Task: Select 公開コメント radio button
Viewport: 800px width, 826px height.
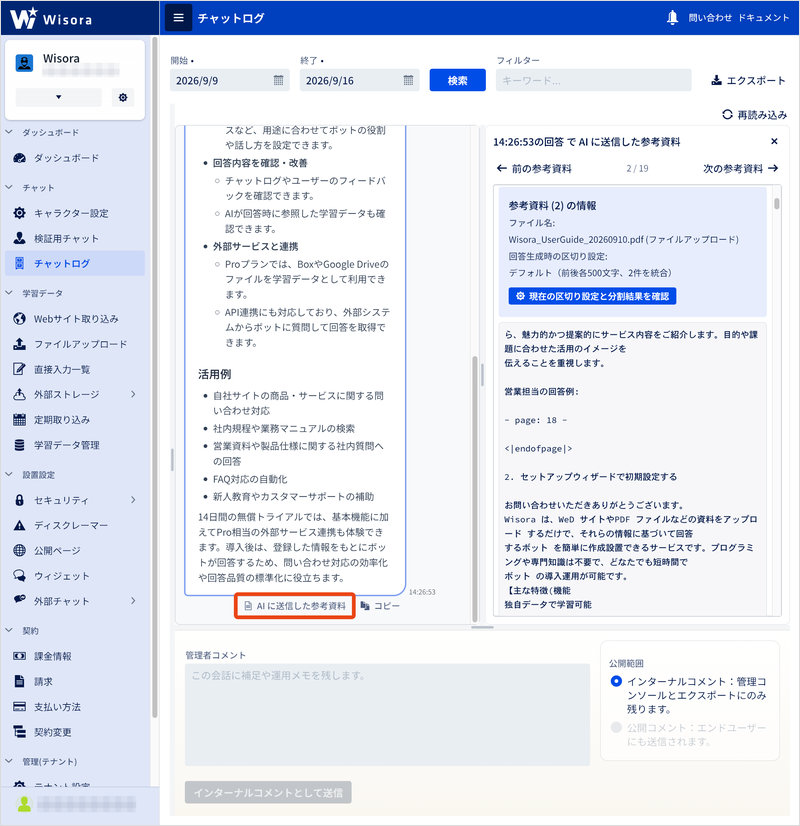Action: [616, 727]
